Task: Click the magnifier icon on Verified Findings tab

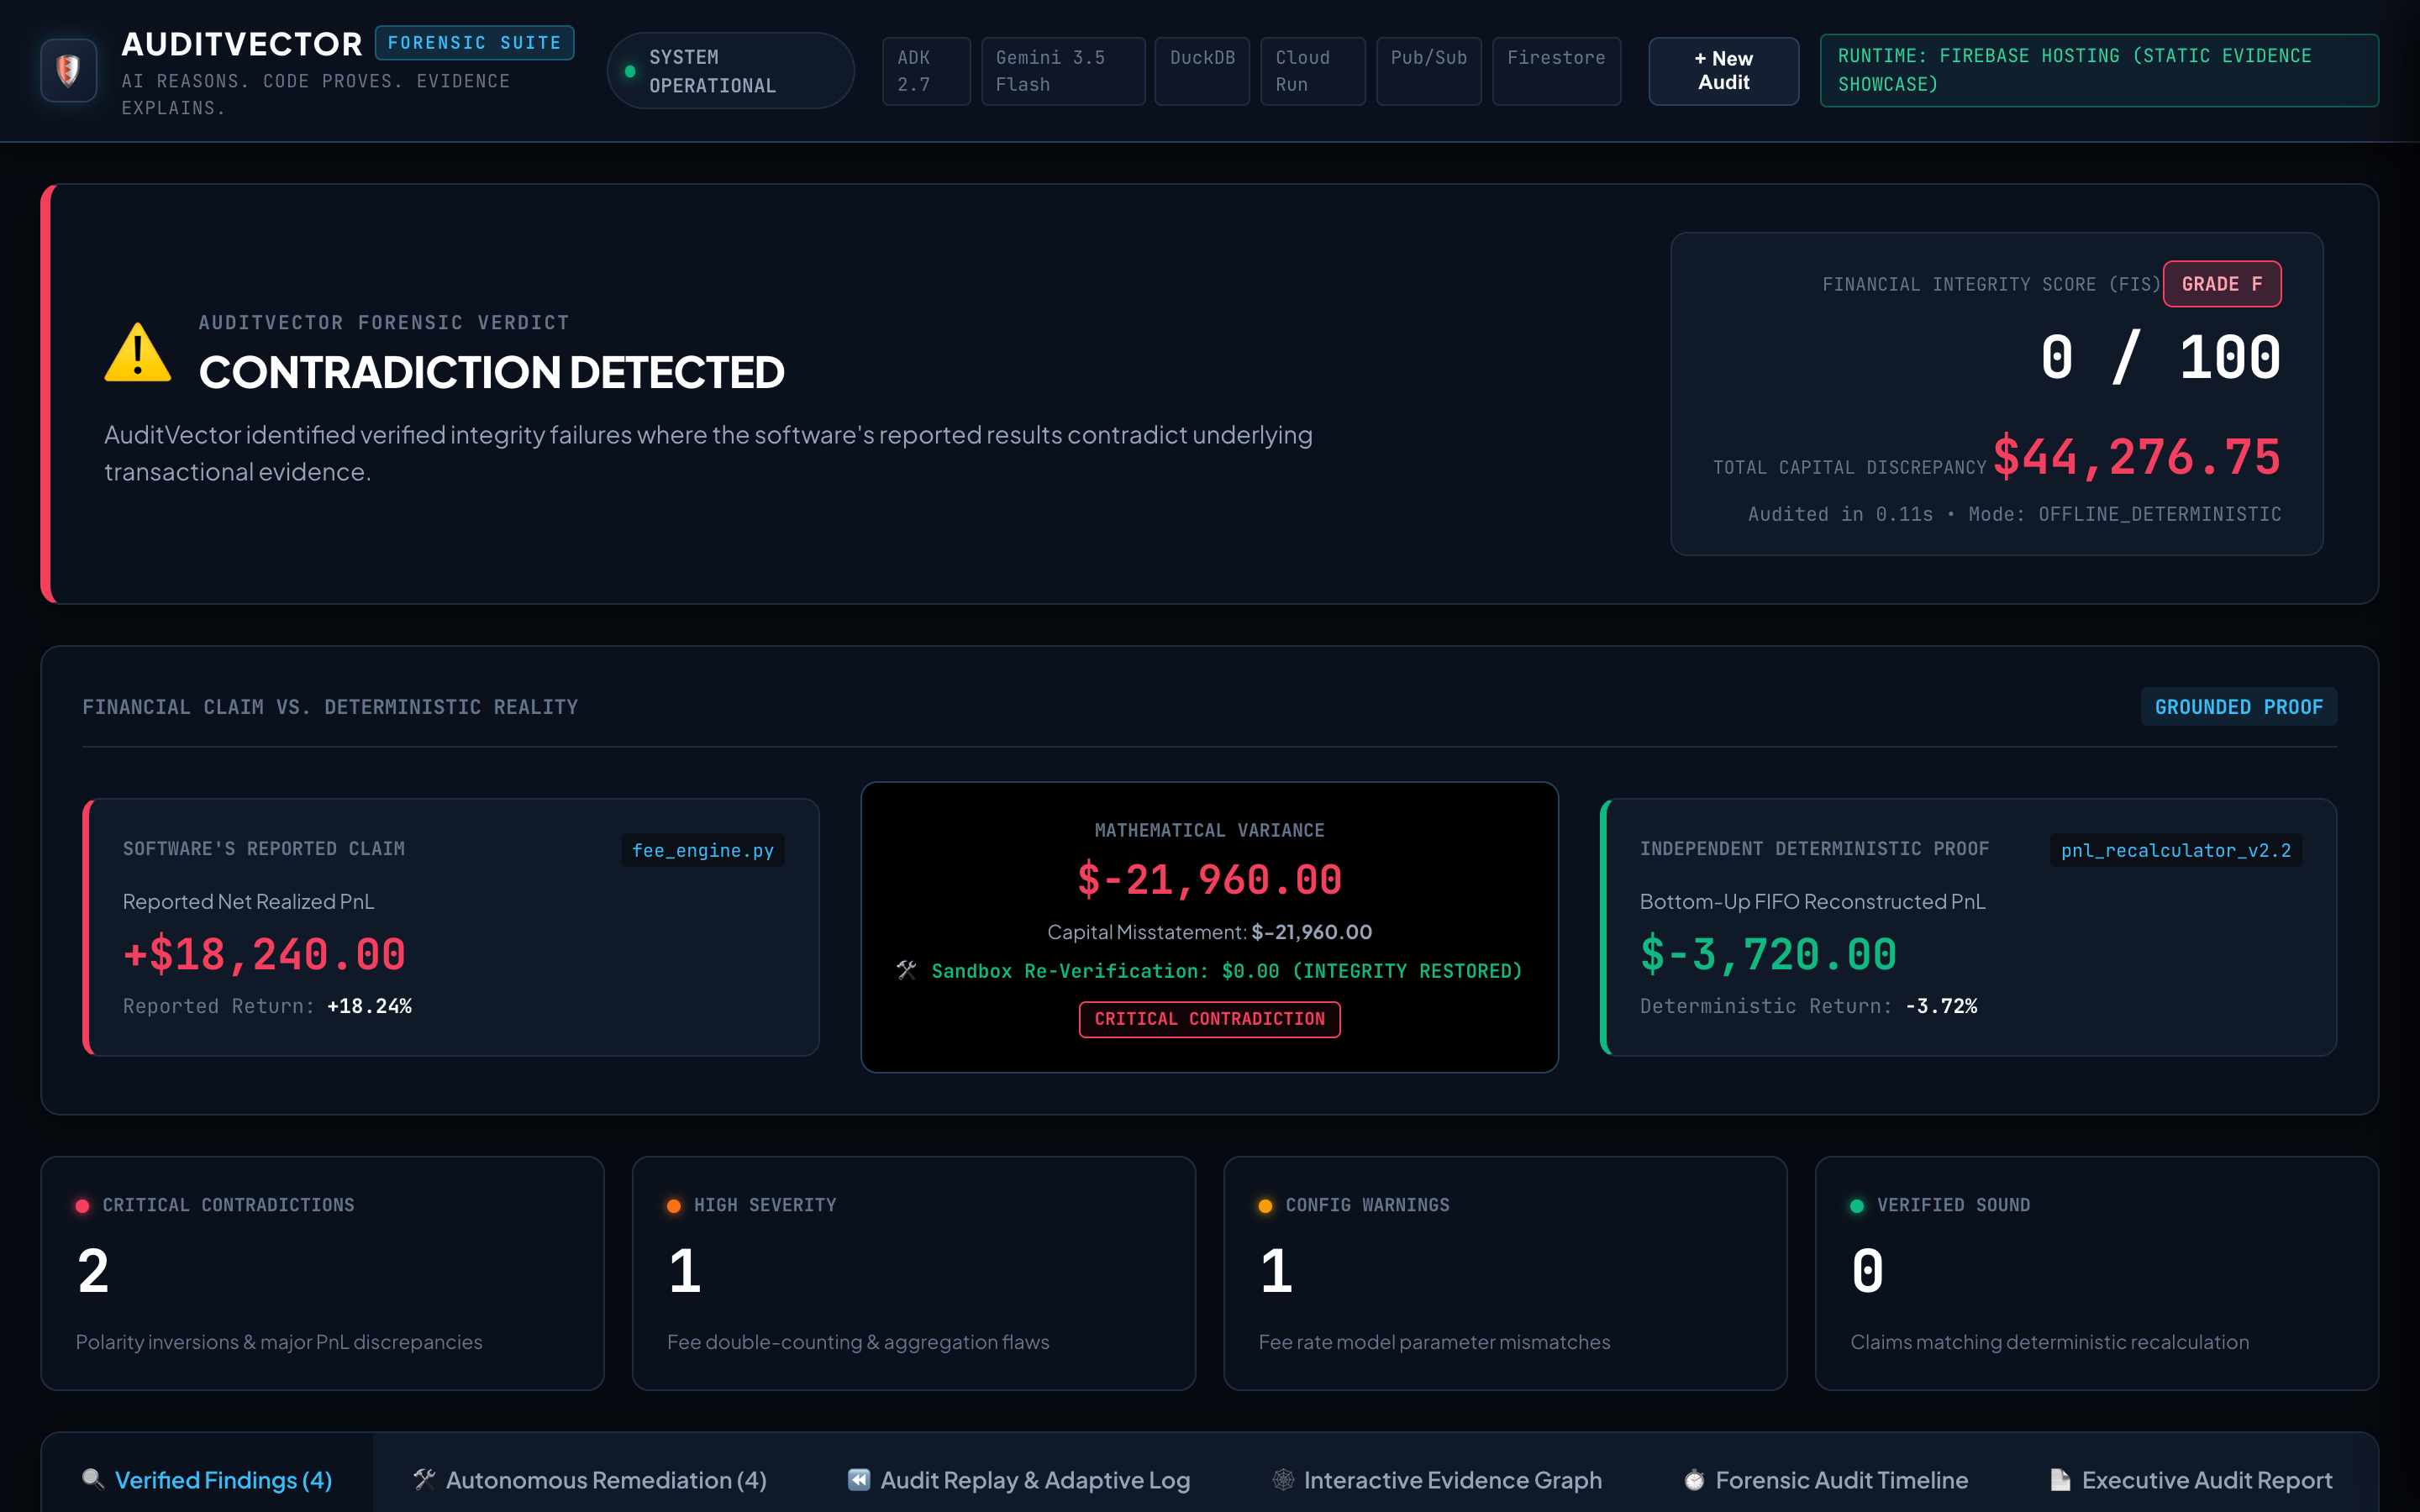Action: (93, 1479)
